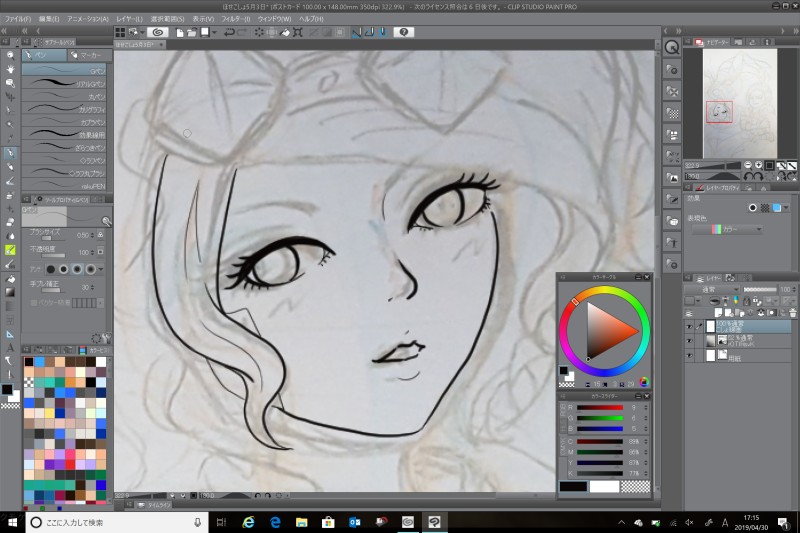
Task: Open the 通常 blending mode dropdown
Action: (x=712, y=289)
